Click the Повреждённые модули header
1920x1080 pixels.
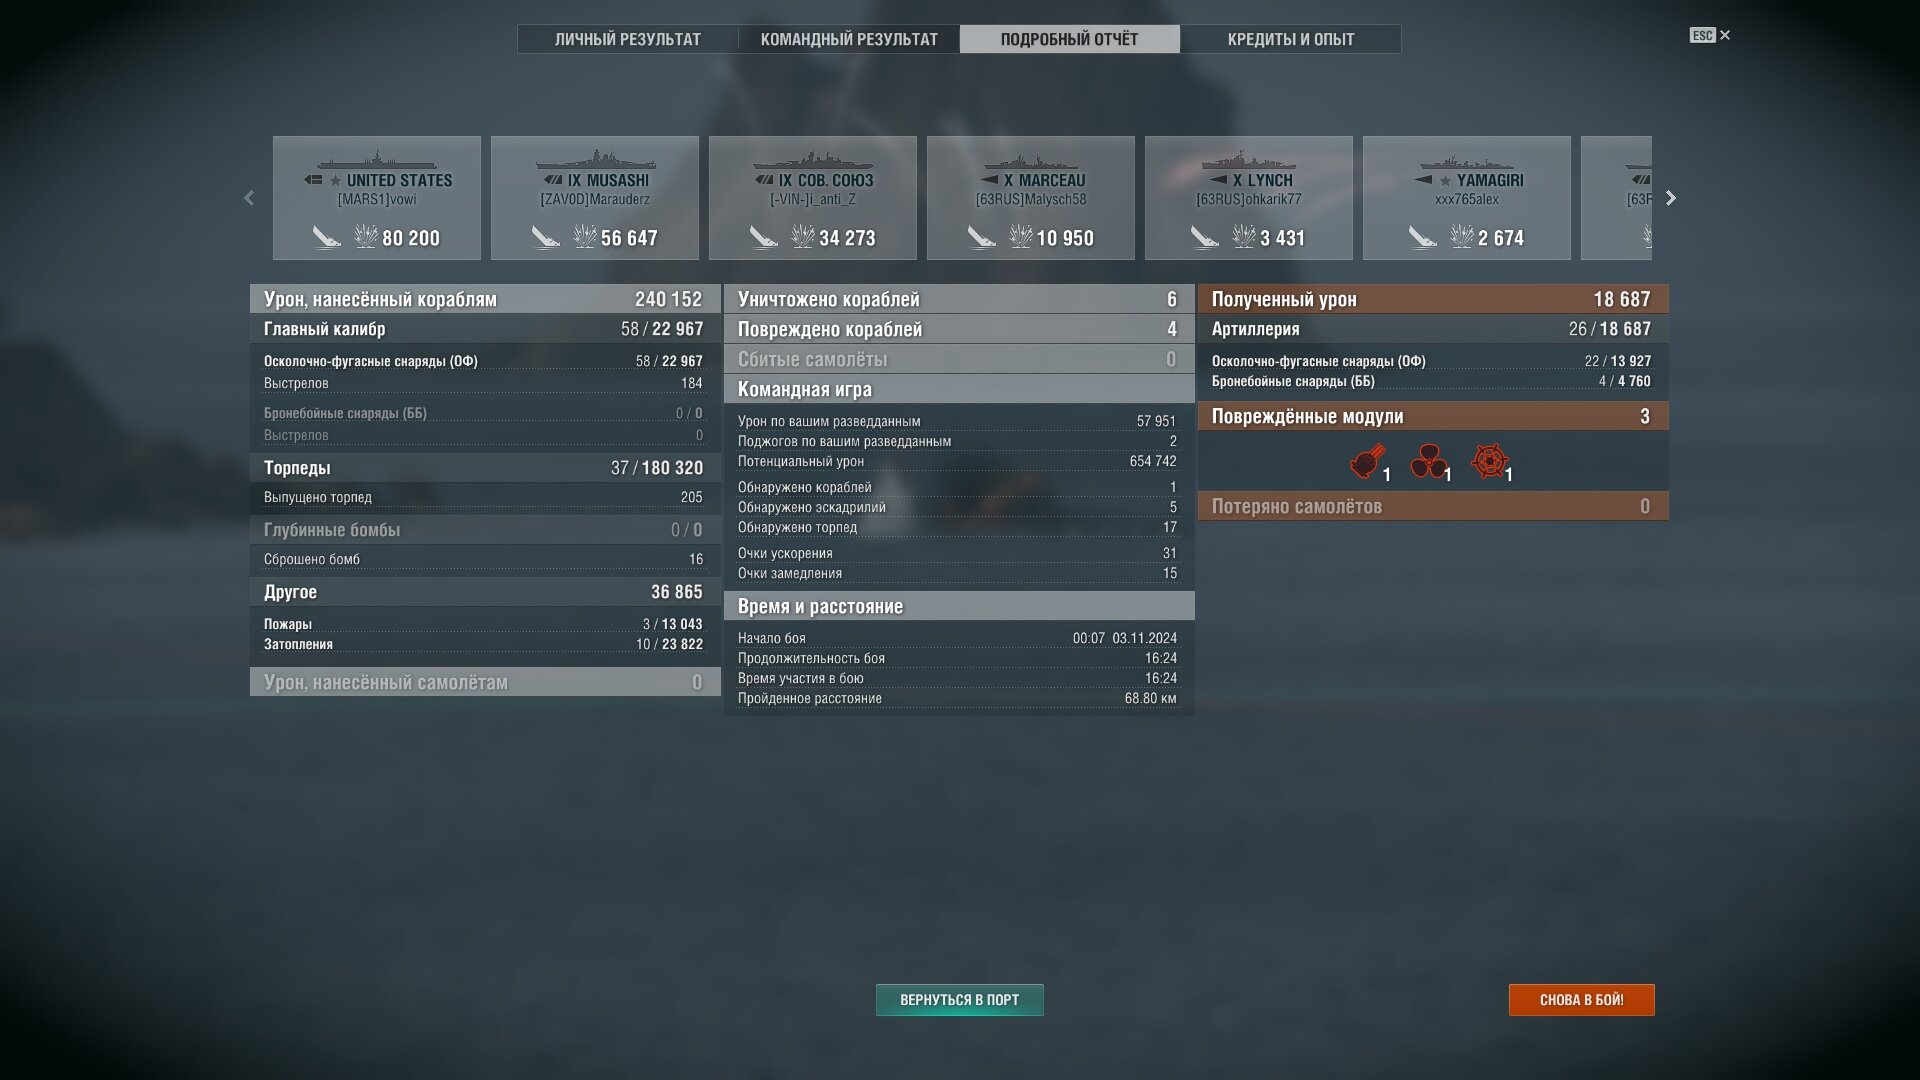coord(1433,416)
